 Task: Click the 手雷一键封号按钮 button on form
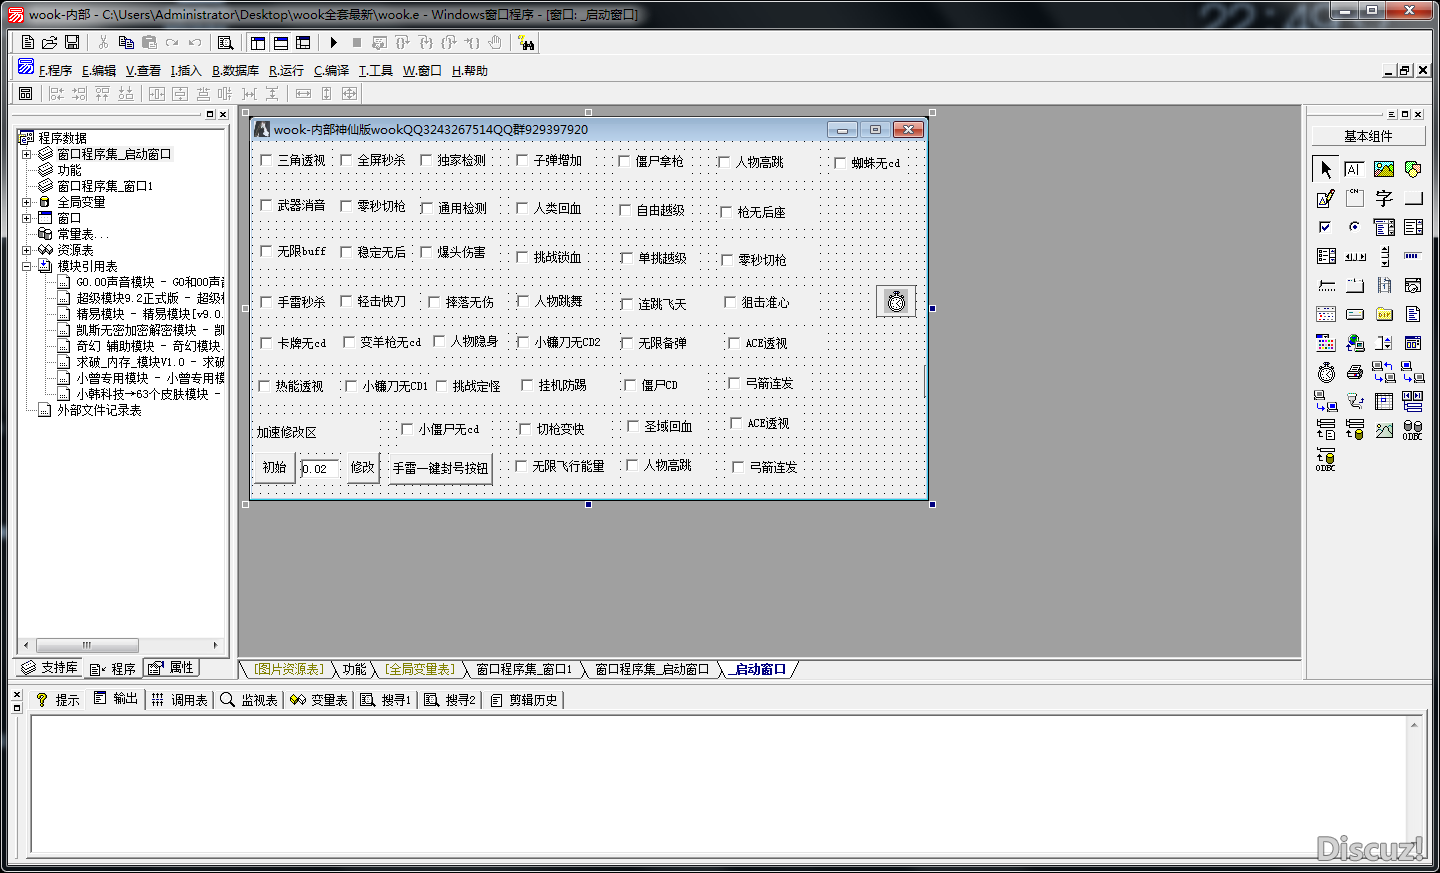pyautogui.click(x=440, y=468)
